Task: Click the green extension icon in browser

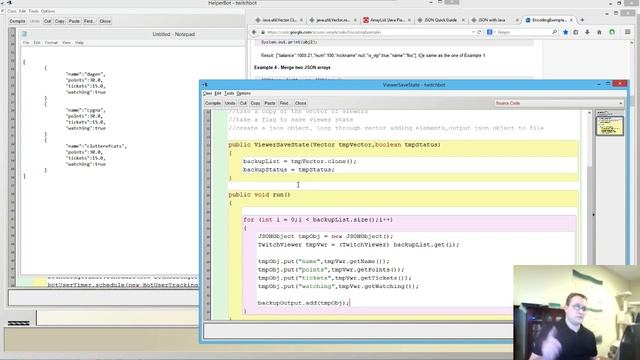Action: pos(612,32)
